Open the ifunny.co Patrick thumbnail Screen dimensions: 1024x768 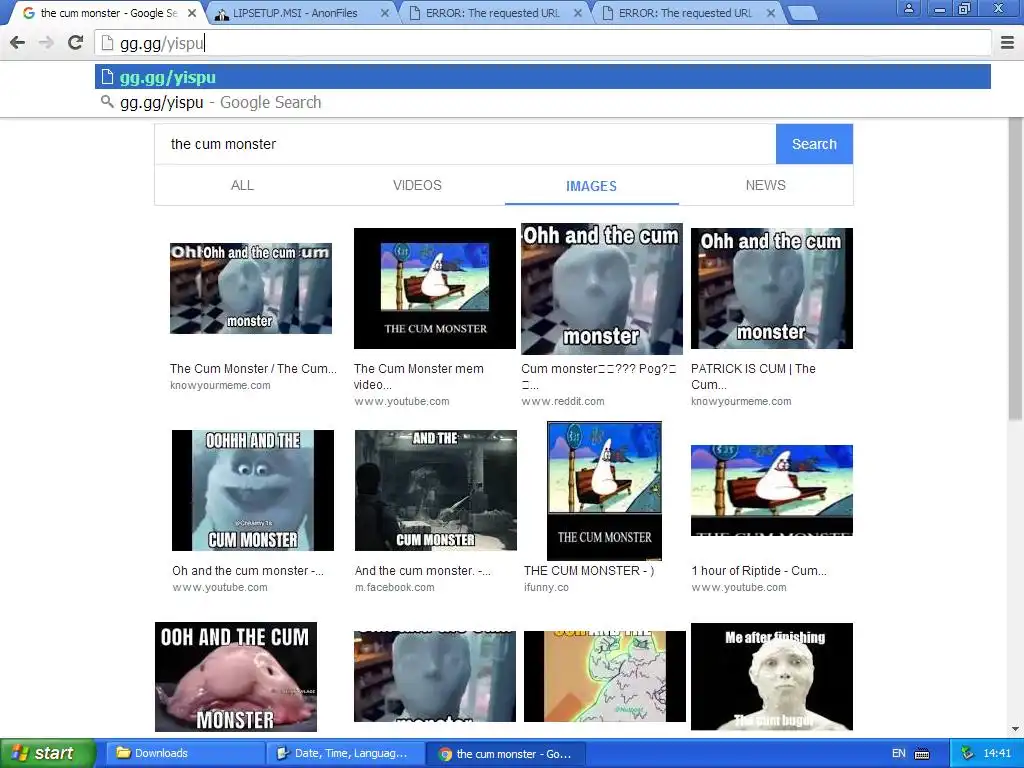[605, 490]
